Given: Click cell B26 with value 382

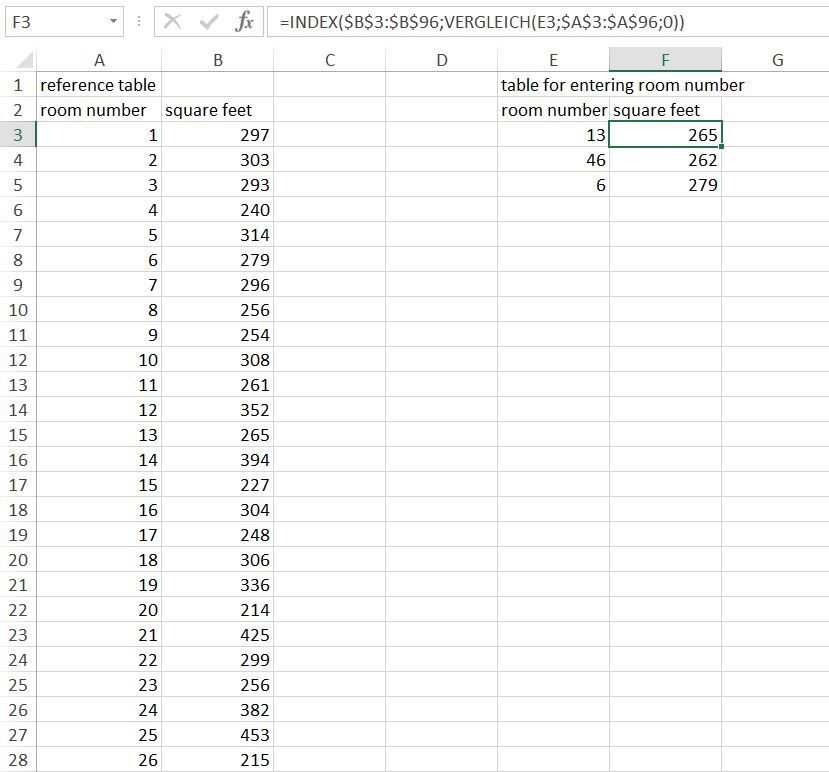Looking at the screenshot, I should (x=217, y=710).
